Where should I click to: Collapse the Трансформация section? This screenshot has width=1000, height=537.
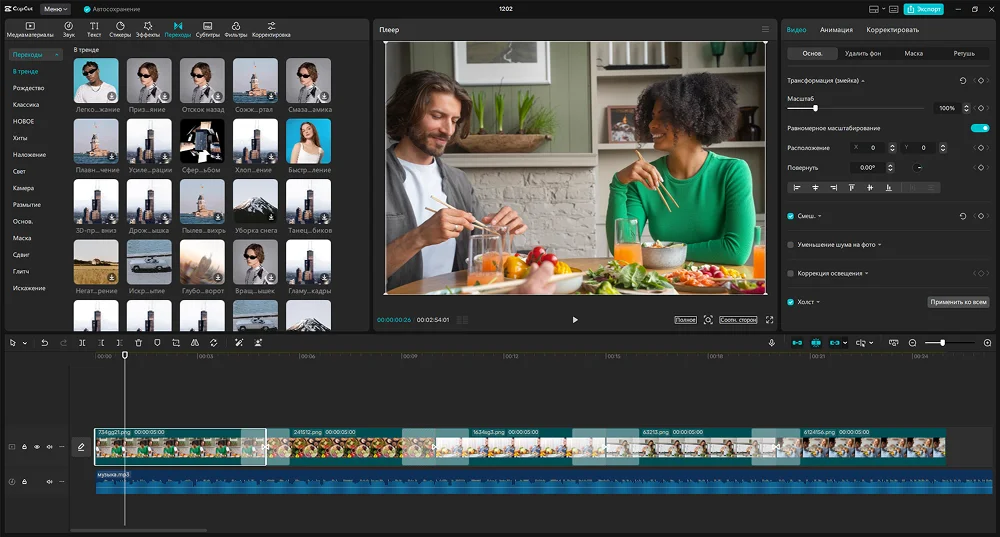click(863, 80)
